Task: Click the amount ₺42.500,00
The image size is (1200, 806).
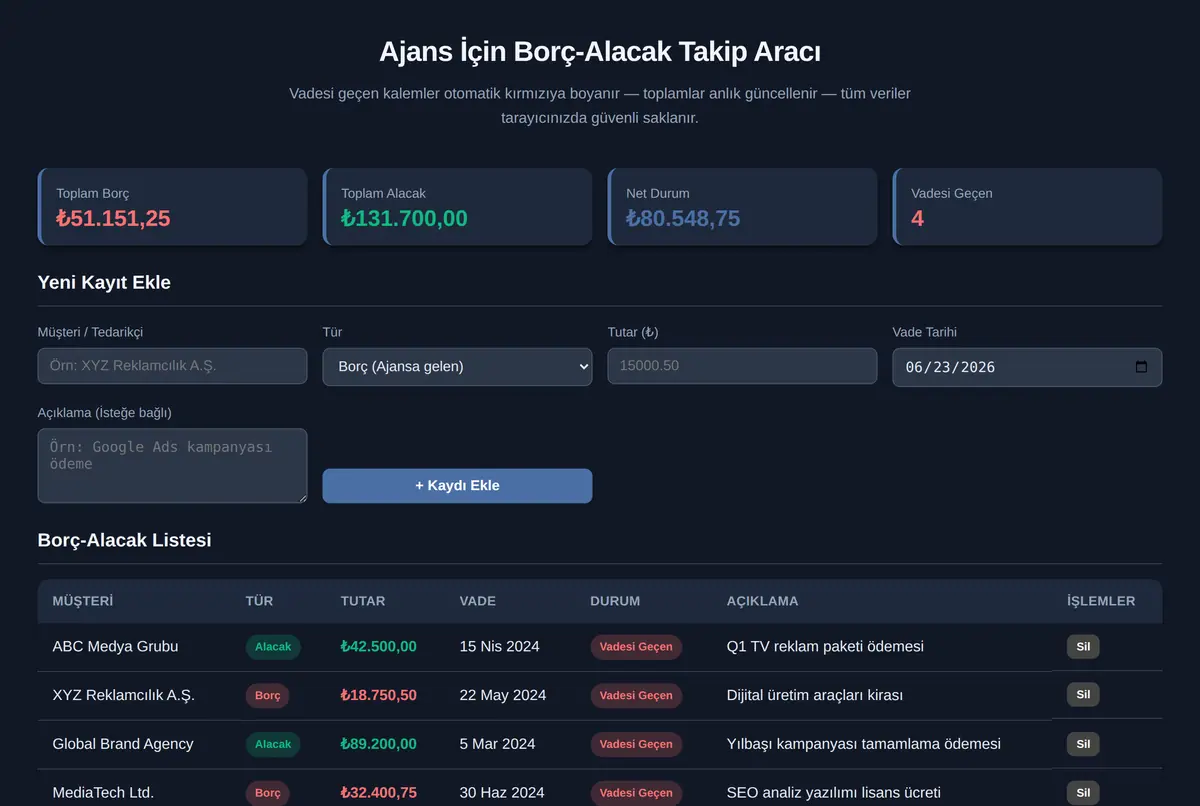Action: coord(379,647)
